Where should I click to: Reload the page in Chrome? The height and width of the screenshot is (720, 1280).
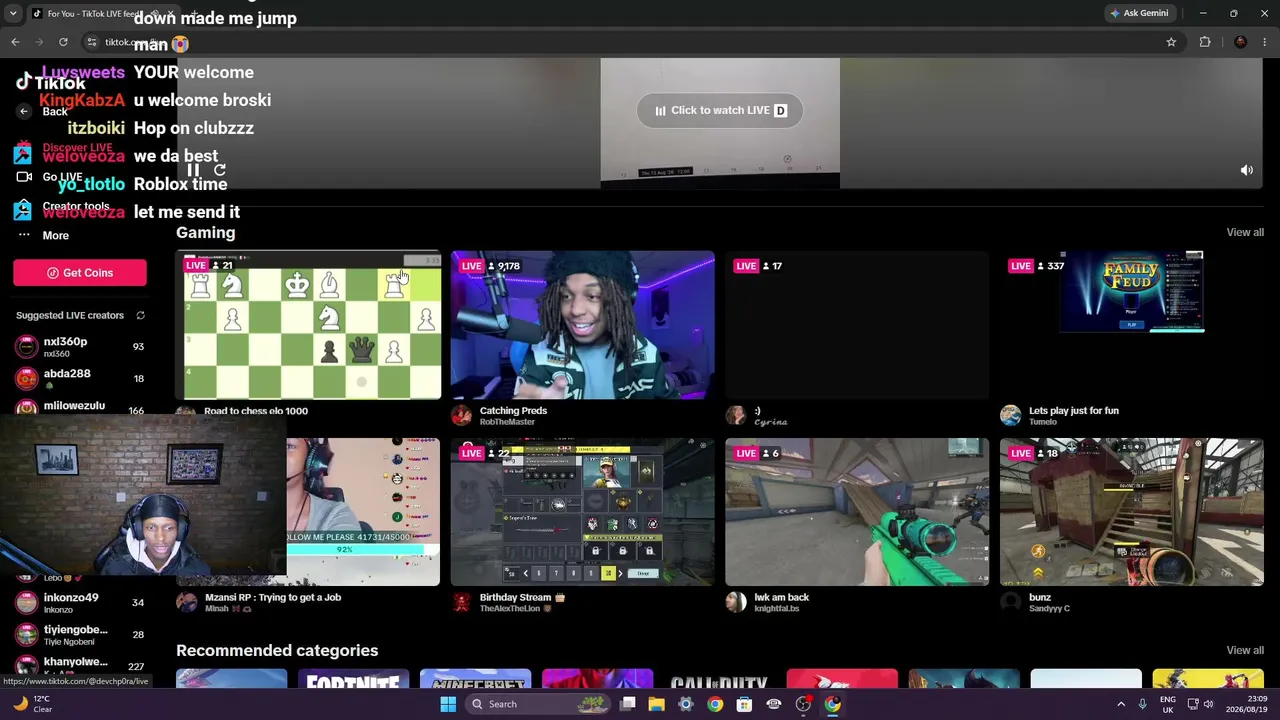click(x=63, y=42)
